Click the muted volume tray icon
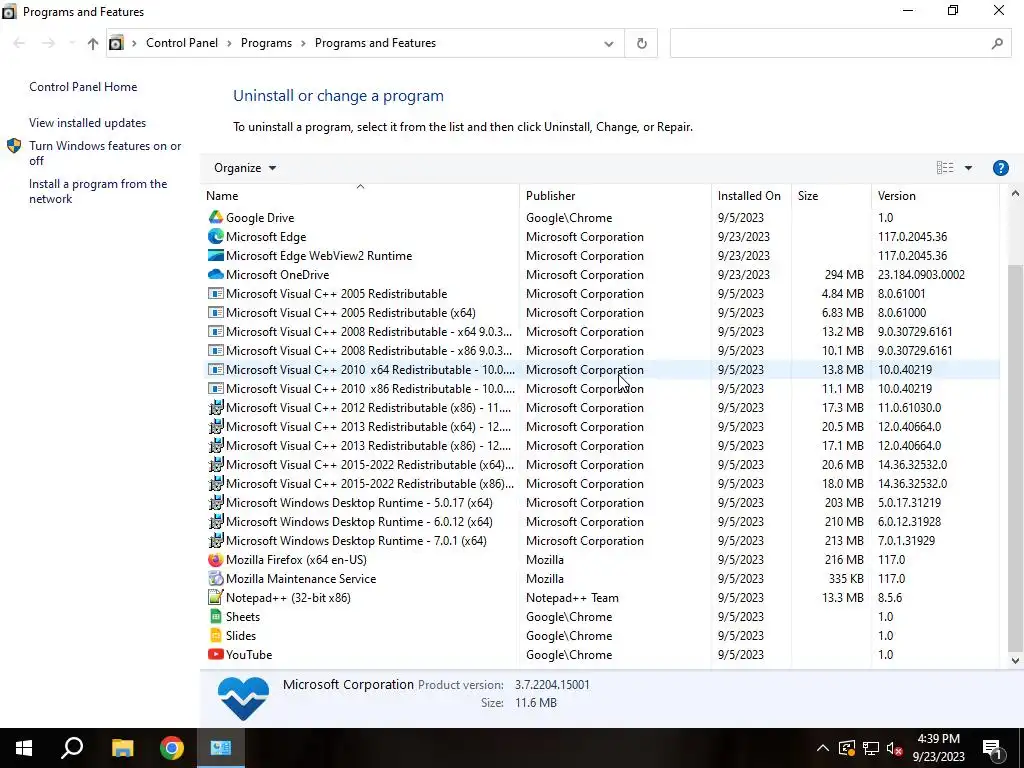Viewport: 1024px width, 768px height. [x=895, y=748]
